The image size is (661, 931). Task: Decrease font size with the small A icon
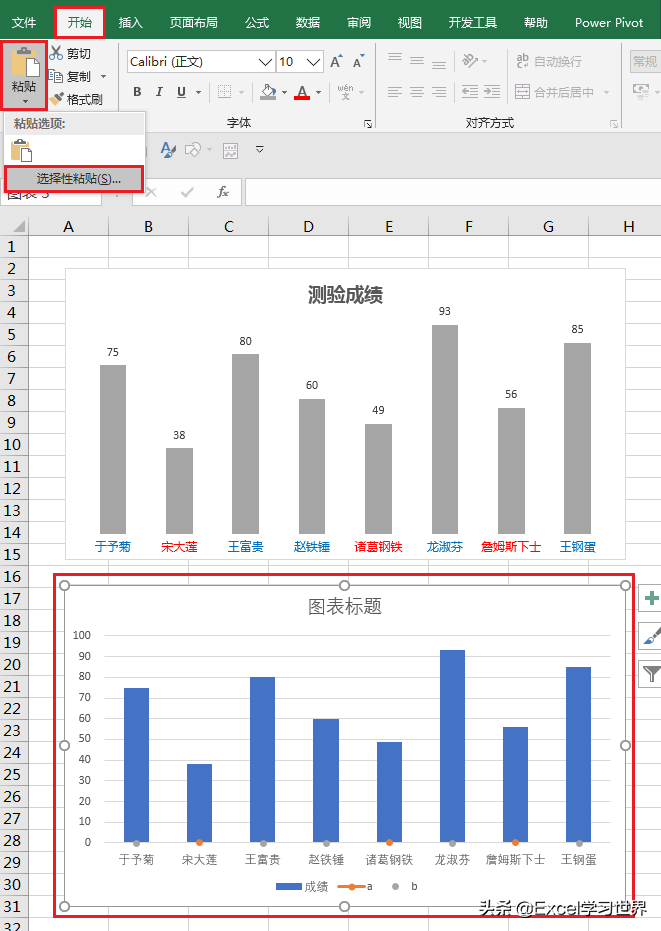pos(358,61)
